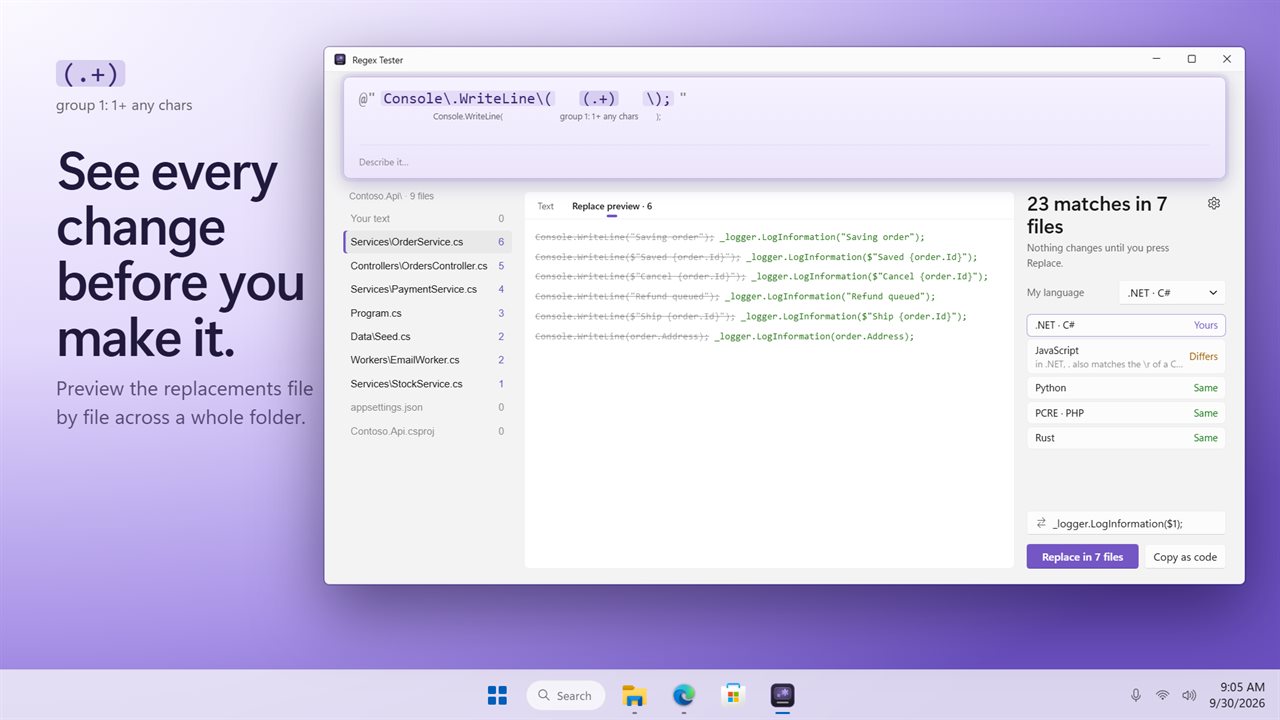Viewport: 1280px width, 720px height.
Task: Open Services\PaymentService.cs in file list
Action: (427, 289)
